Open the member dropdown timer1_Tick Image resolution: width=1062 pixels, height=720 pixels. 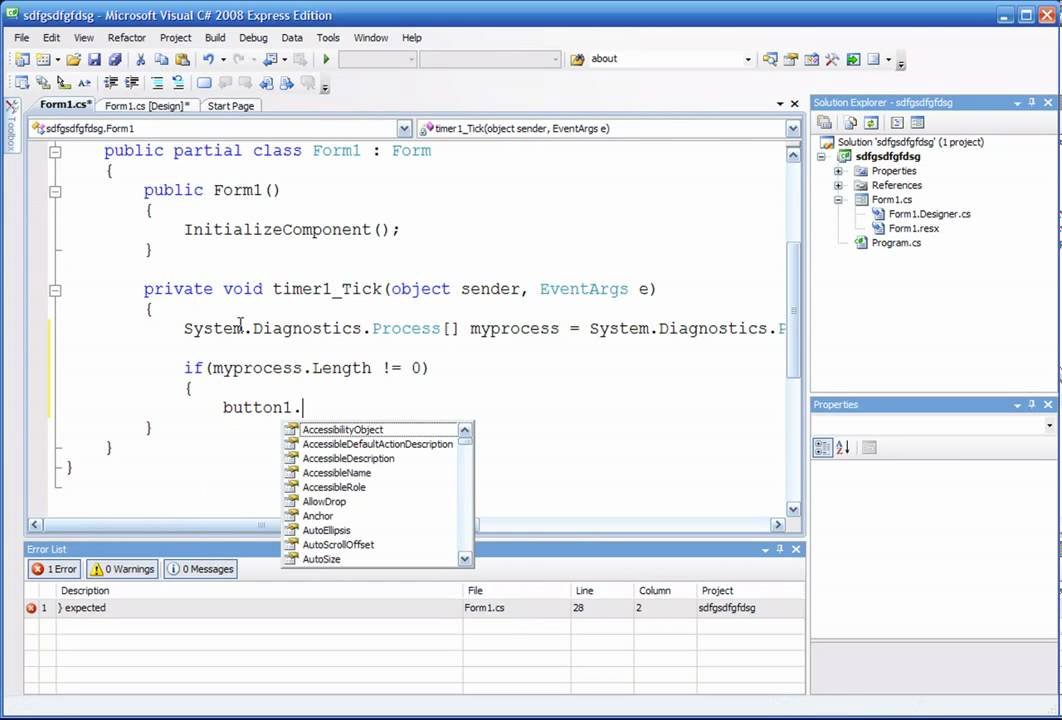(793, 129)
